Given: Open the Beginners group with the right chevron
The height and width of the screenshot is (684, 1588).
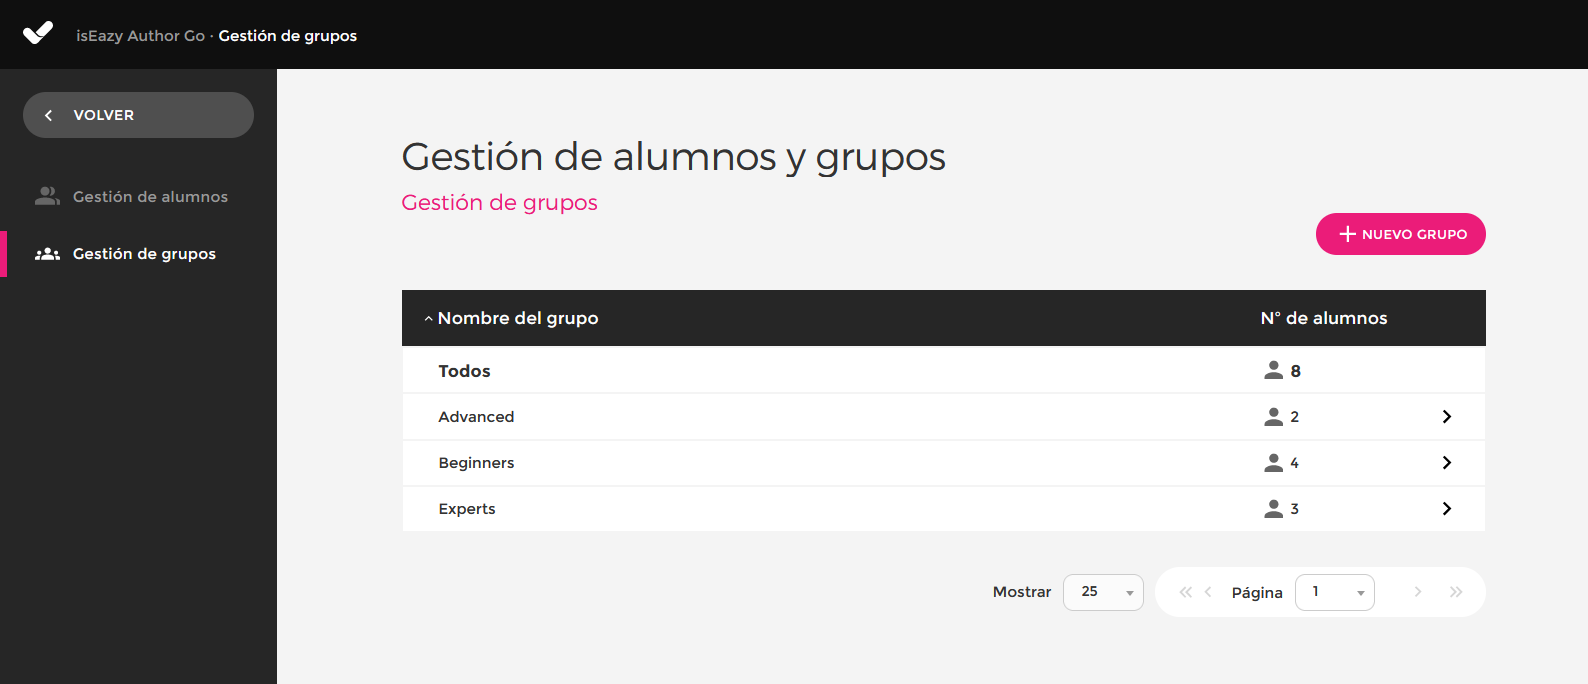Looking at the screenshot, I should tap(1446, 463).
